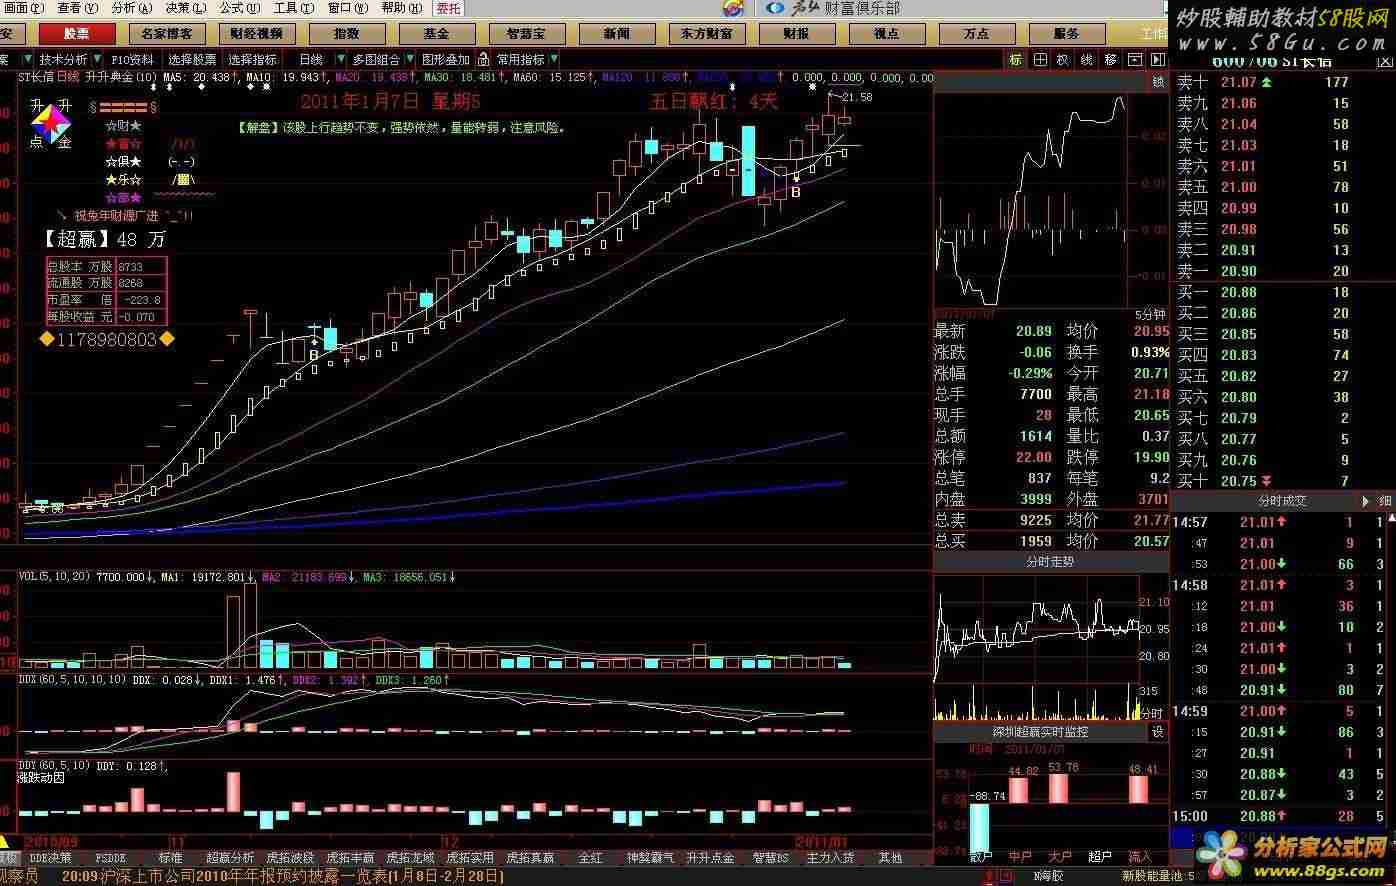Open the 常用指标 dropdown arrow
The width and height of the screenshot is (1396, 886).
coord(553,60)
